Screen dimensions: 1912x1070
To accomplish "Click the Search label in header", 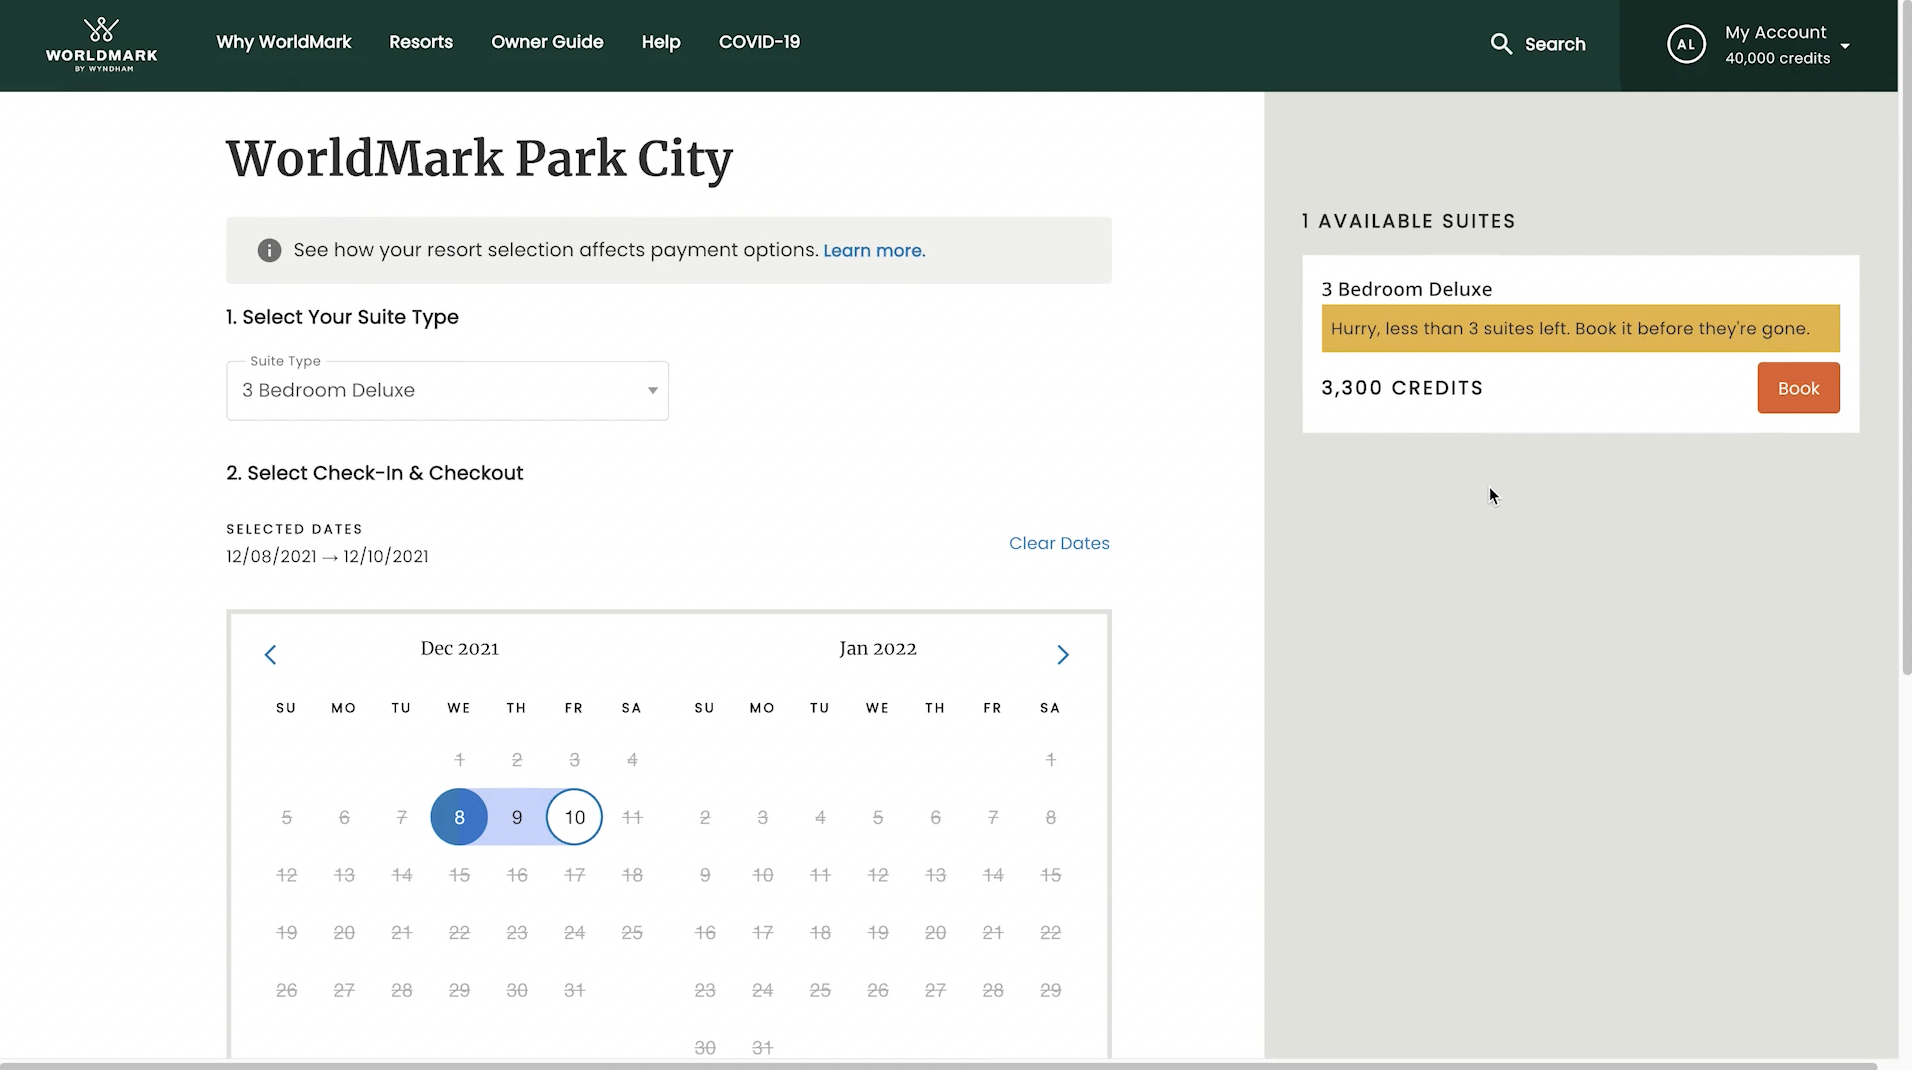I will pos(1555,44).
